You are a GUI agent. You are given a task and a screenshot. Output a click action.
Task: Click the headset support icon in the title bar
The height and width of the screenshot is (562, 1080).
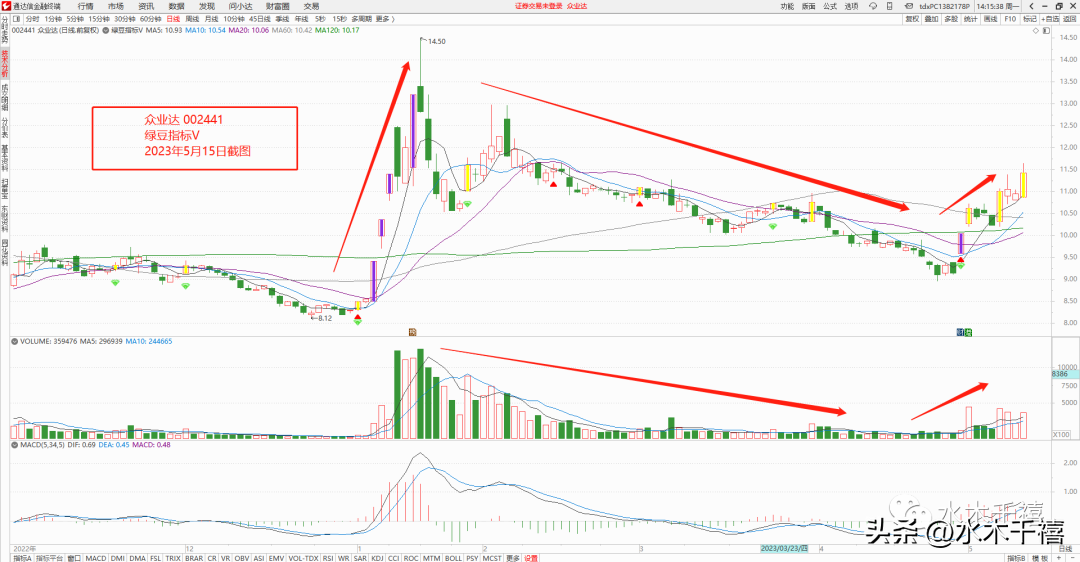(x=873, y=6)
